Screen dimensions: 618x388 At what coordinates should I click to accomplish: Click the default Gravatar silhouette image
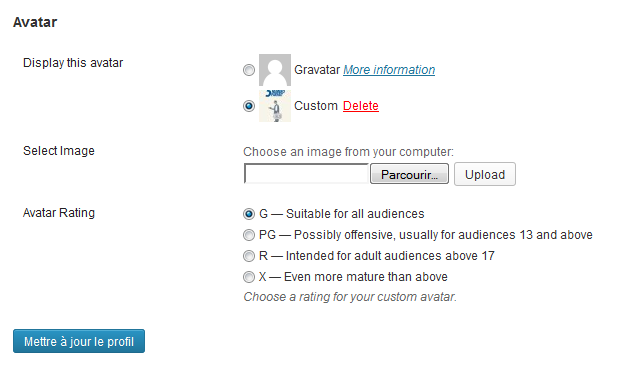(x=275, y=70)
